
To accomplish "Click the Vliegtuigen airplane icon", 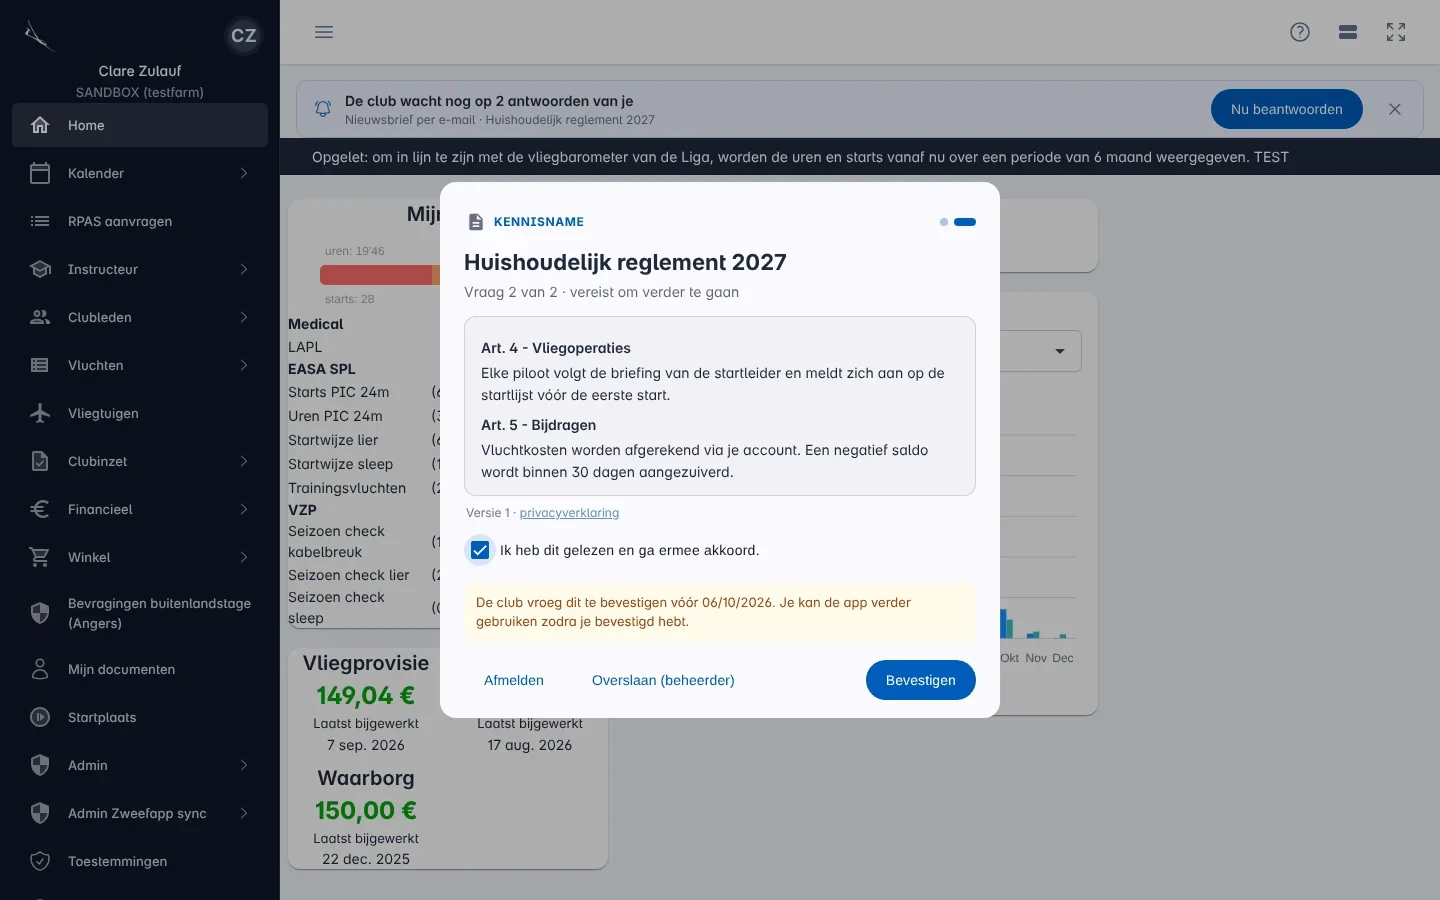I will click(x=40, y=413).
